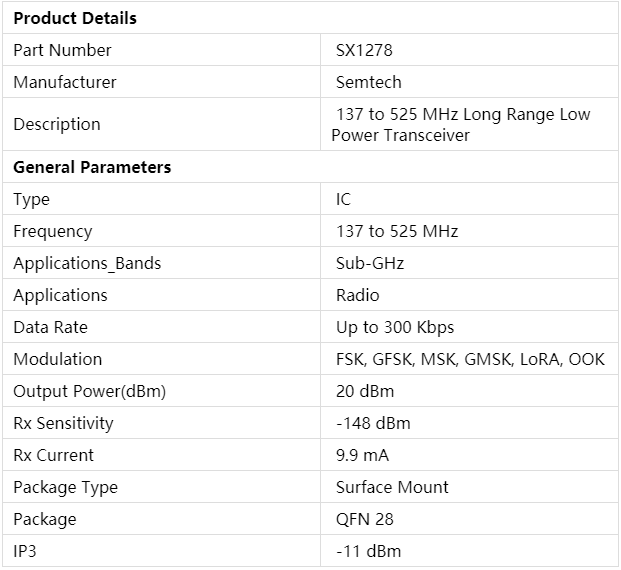Select the 'Long Range Low Power Transceiver' description
This screenshot has height=570, width=621.
point(461,125)
